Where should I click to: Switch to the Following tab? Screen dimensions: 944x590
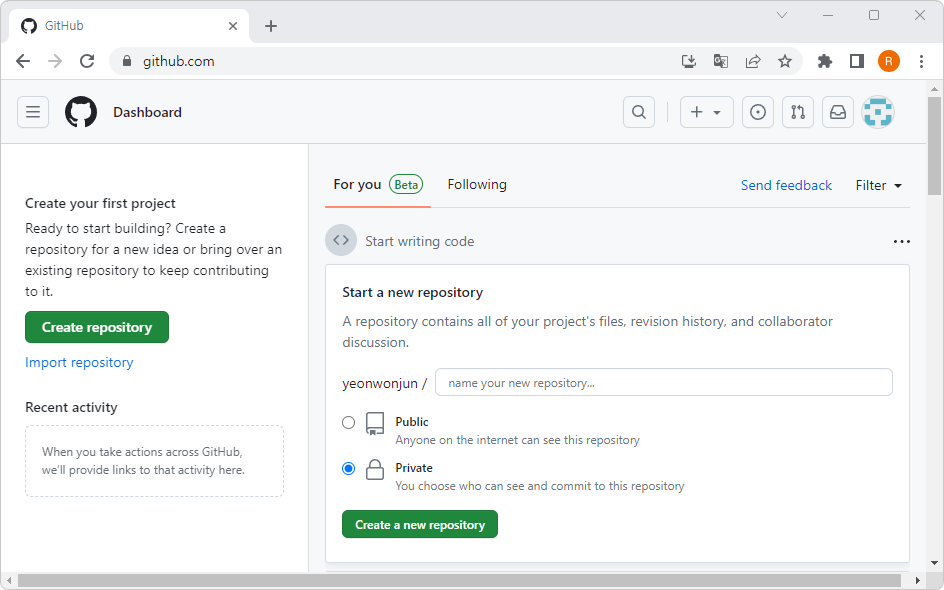tap(477, 185)
